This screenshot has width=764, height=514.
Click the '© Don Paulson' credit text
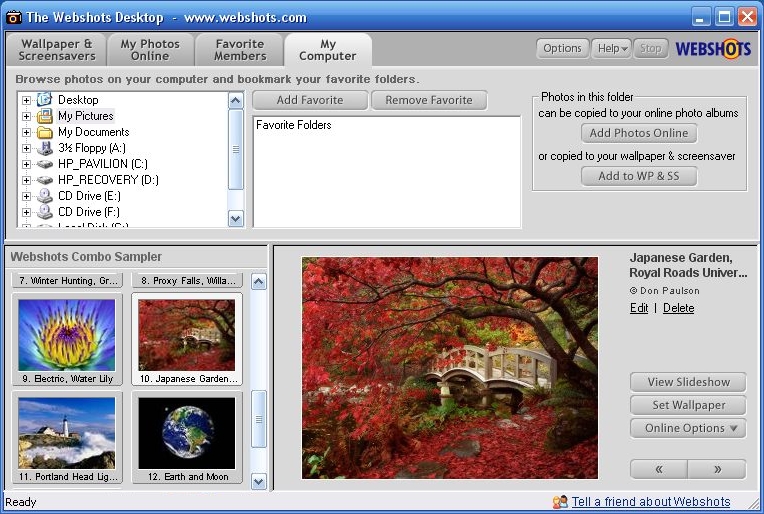665,291
